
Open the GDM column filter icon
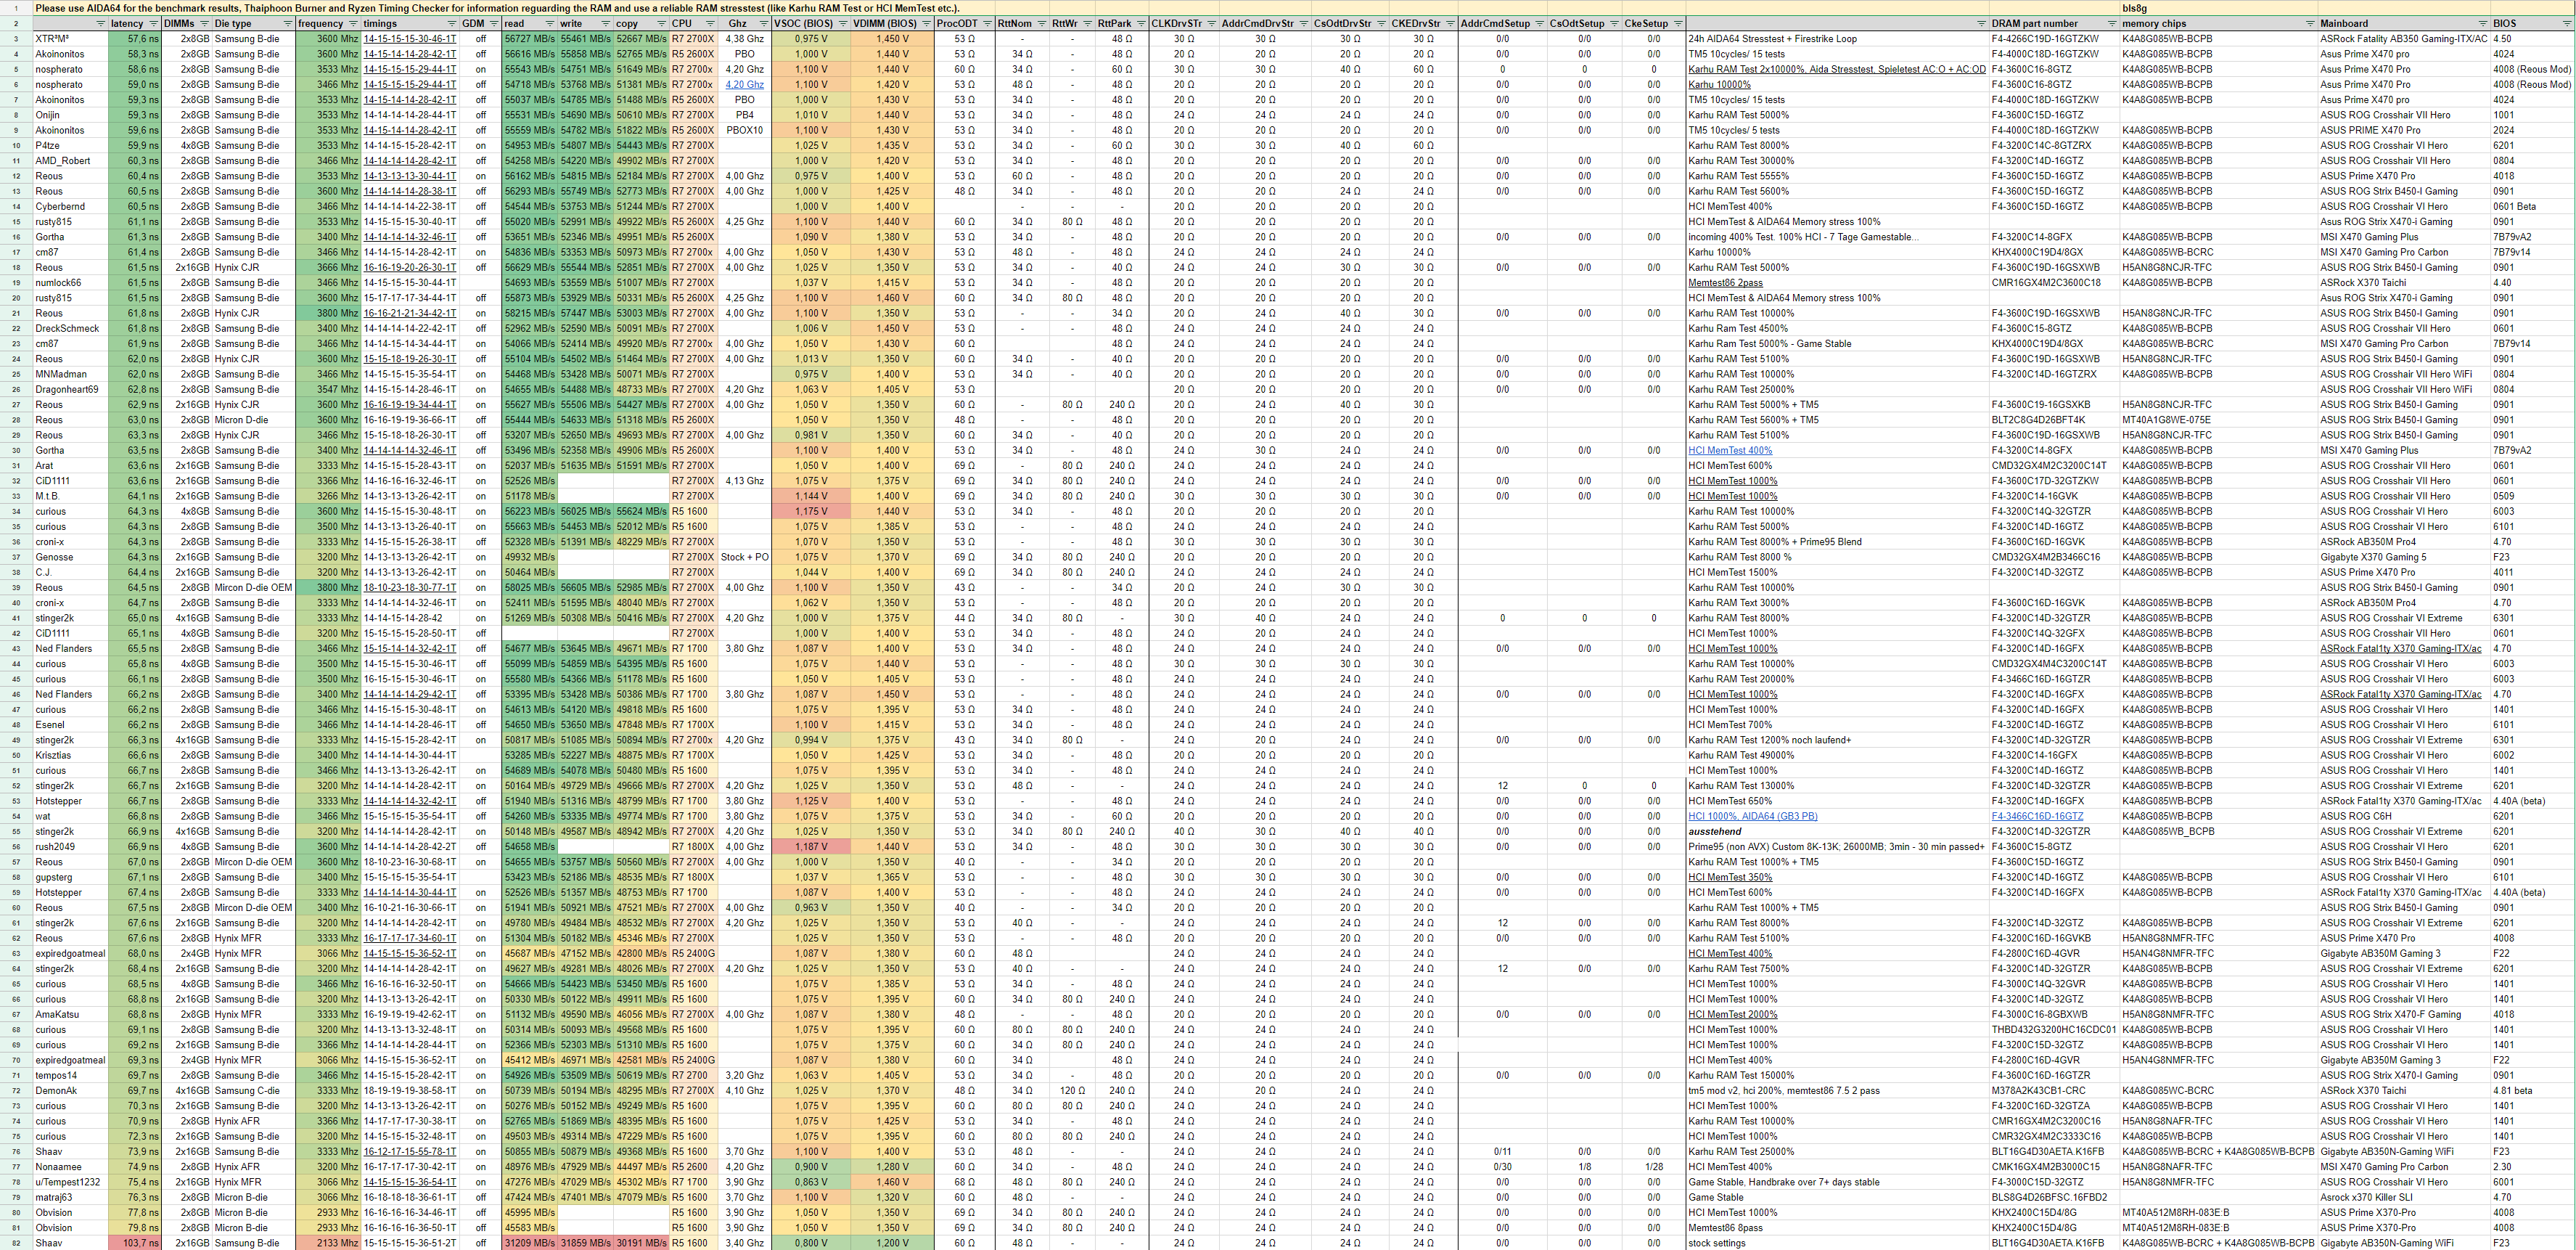(494, 23)
